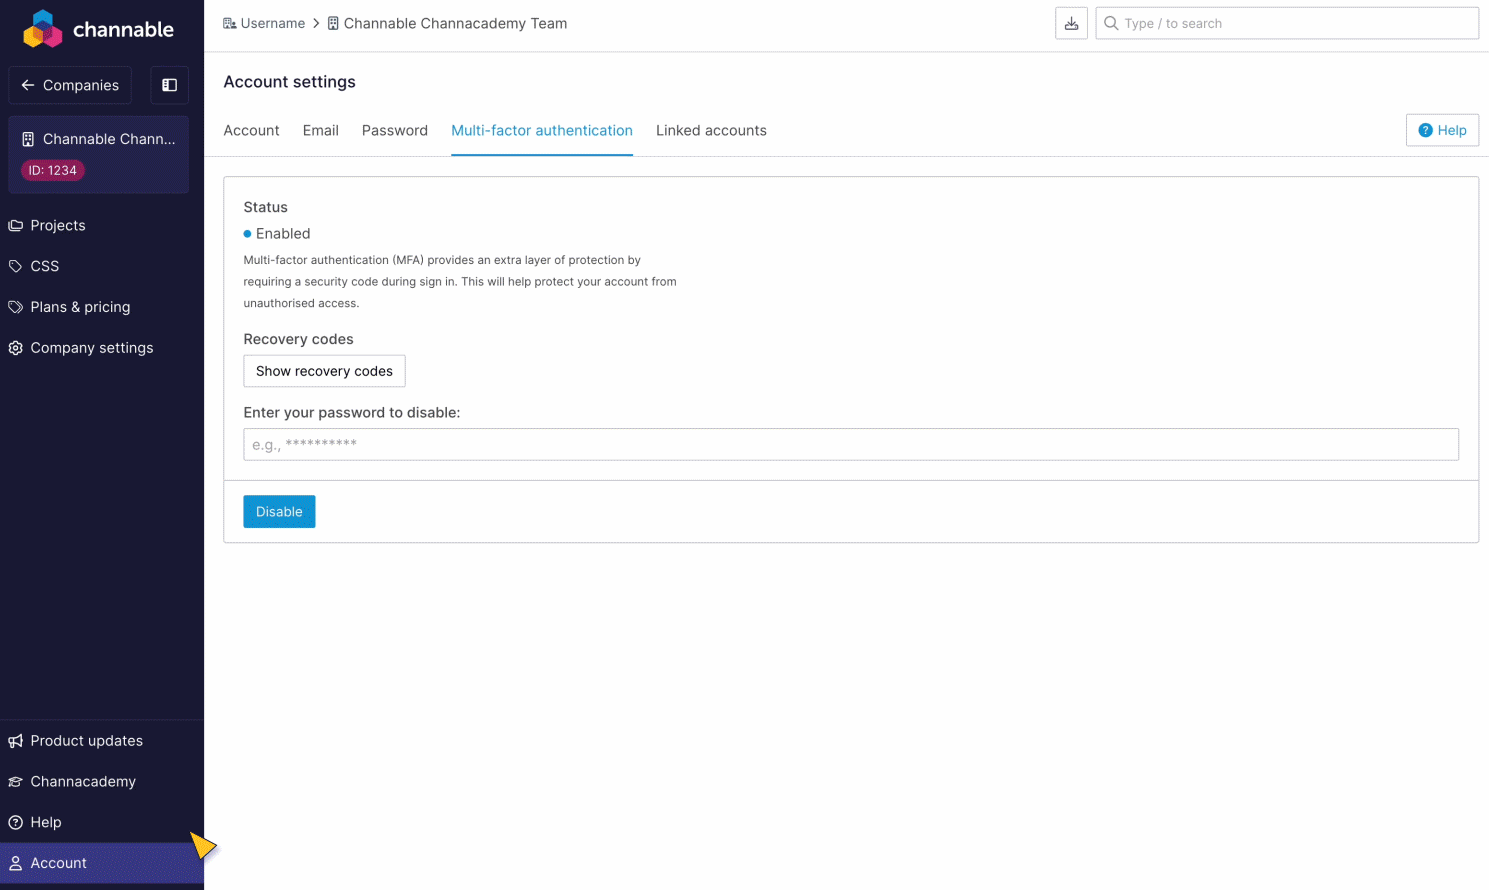The width and height of the screenshot is (1489, 890).
Task: Select the Channable Channacademy company card
Action: [x=98, y=153]
